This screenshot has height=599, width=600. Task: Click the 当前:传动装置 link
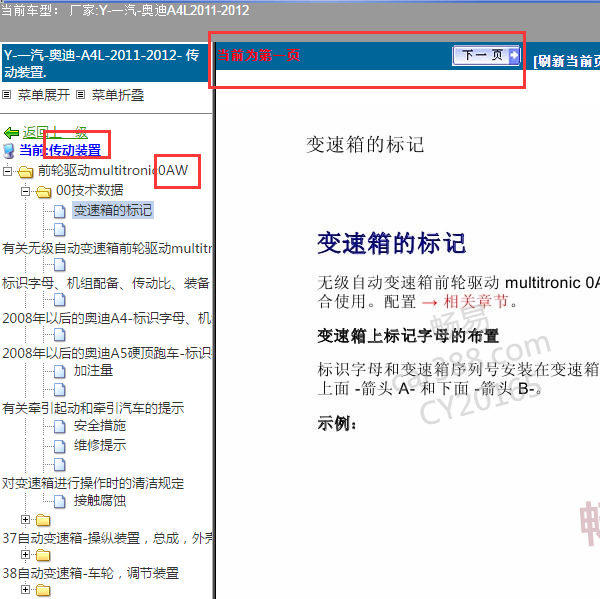[x=60, y=150]
